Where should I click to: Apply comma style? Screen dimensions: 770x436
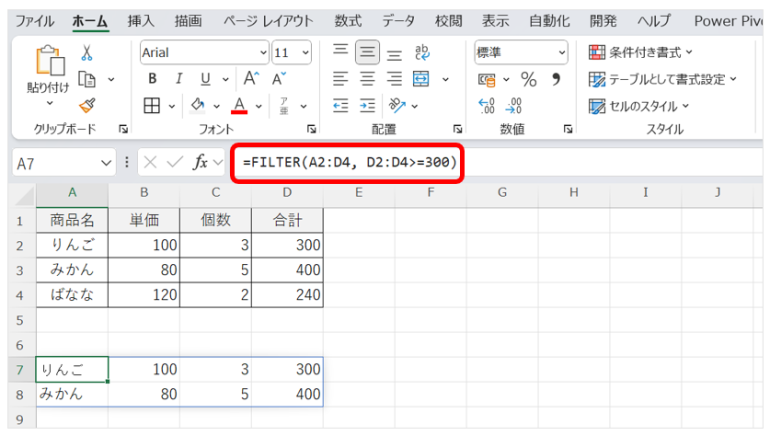(556, 79)
